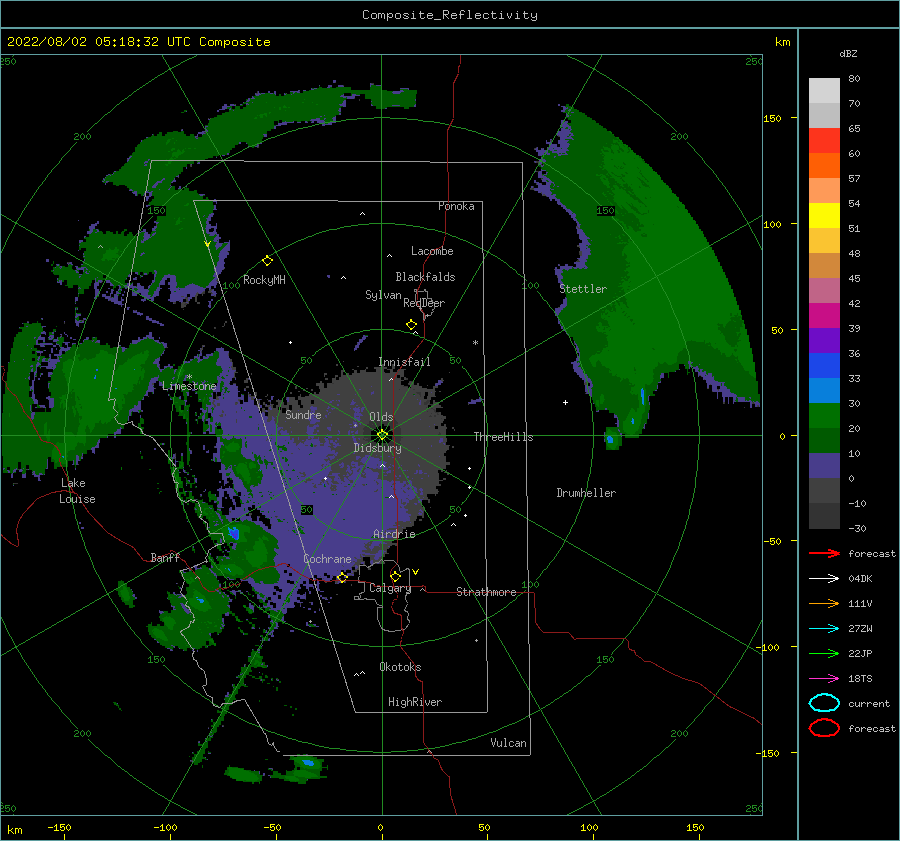
Task: Select the yellow 54 dBZ color band
Action: pyautogui.click(x=824, y=215)
